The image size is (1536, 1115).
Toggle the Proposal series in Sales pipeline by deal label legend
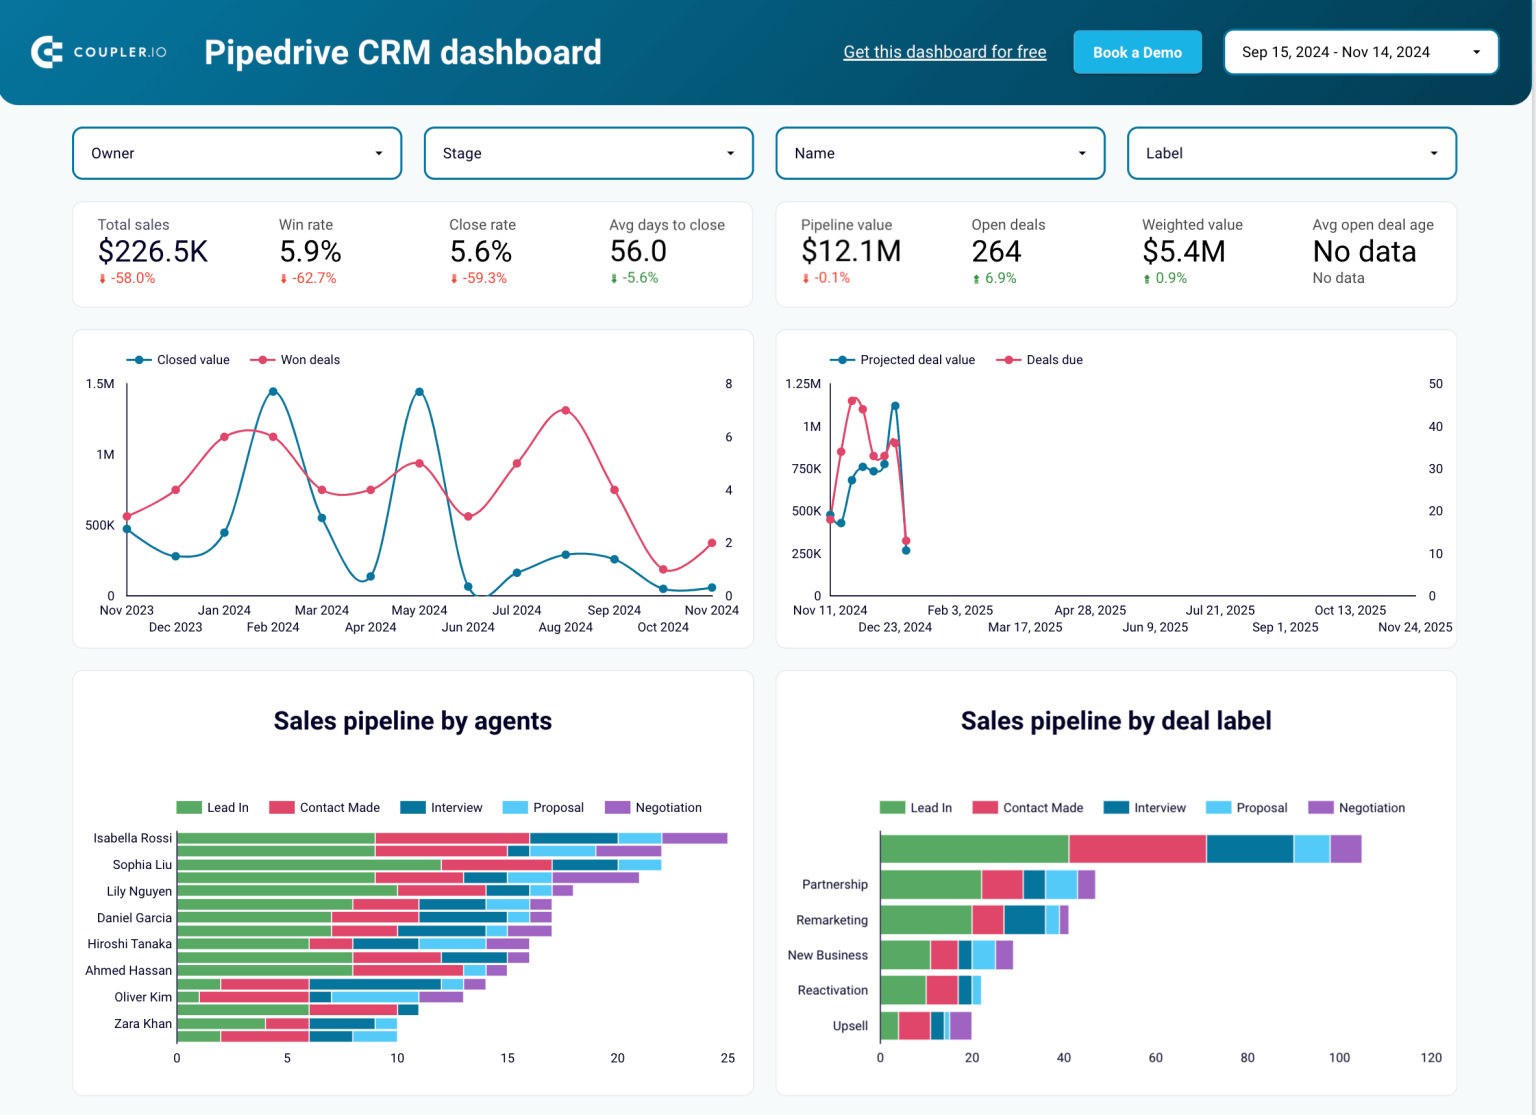1221,807
